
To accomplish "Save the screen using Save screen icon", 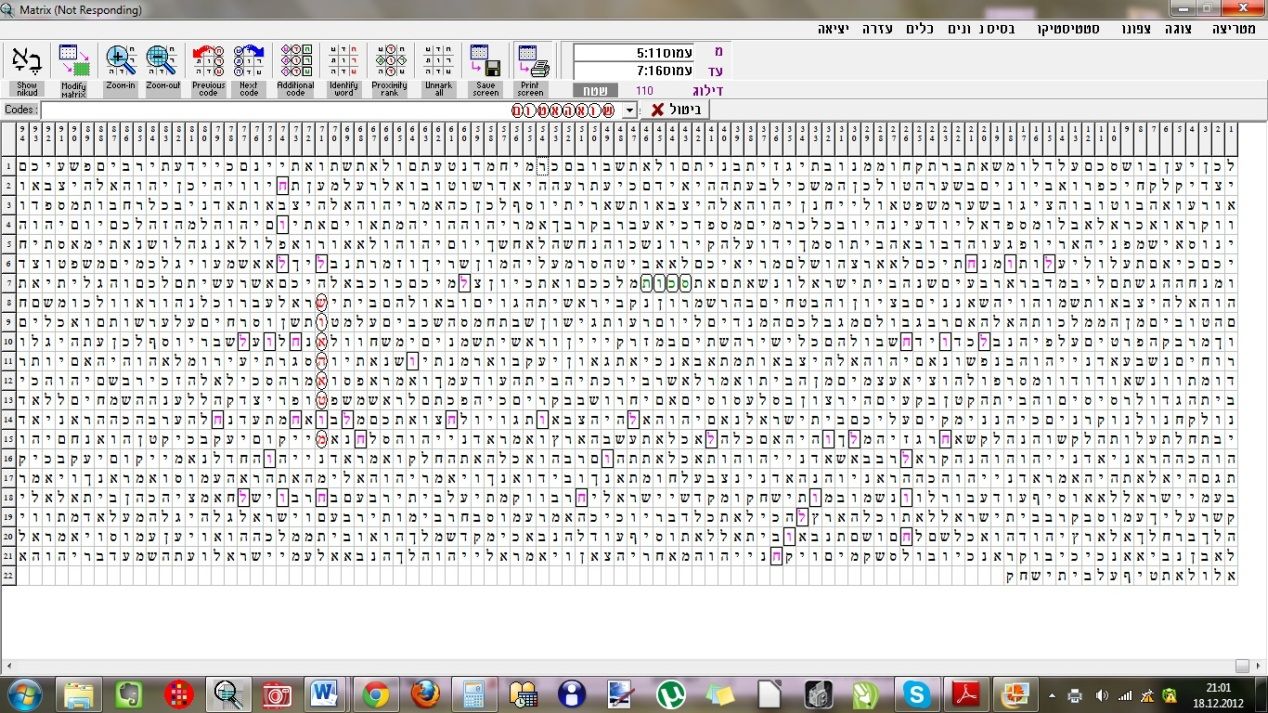I will [x=485, y=62].
